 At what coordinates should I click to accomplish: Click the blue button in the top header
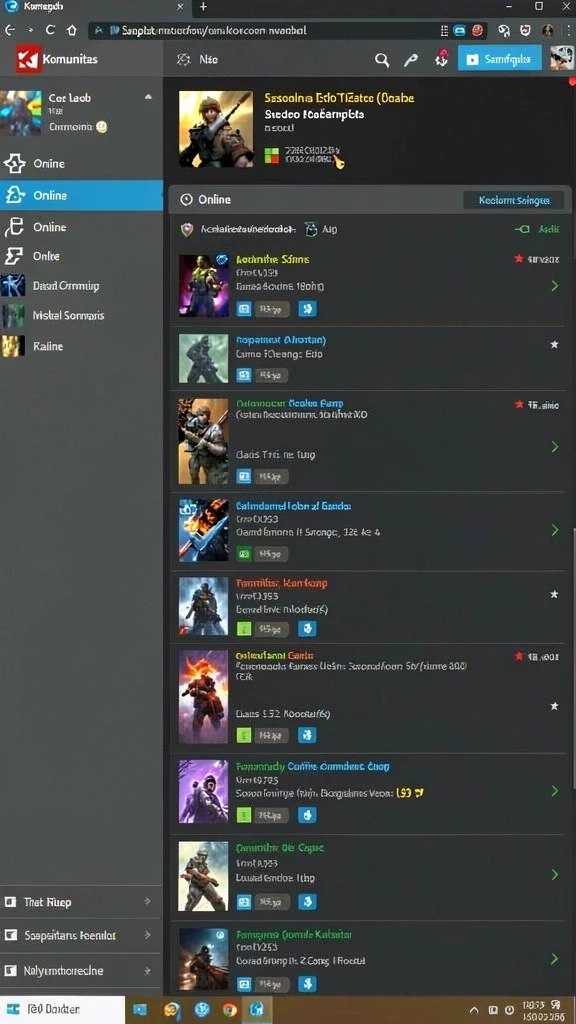(500, 59)
